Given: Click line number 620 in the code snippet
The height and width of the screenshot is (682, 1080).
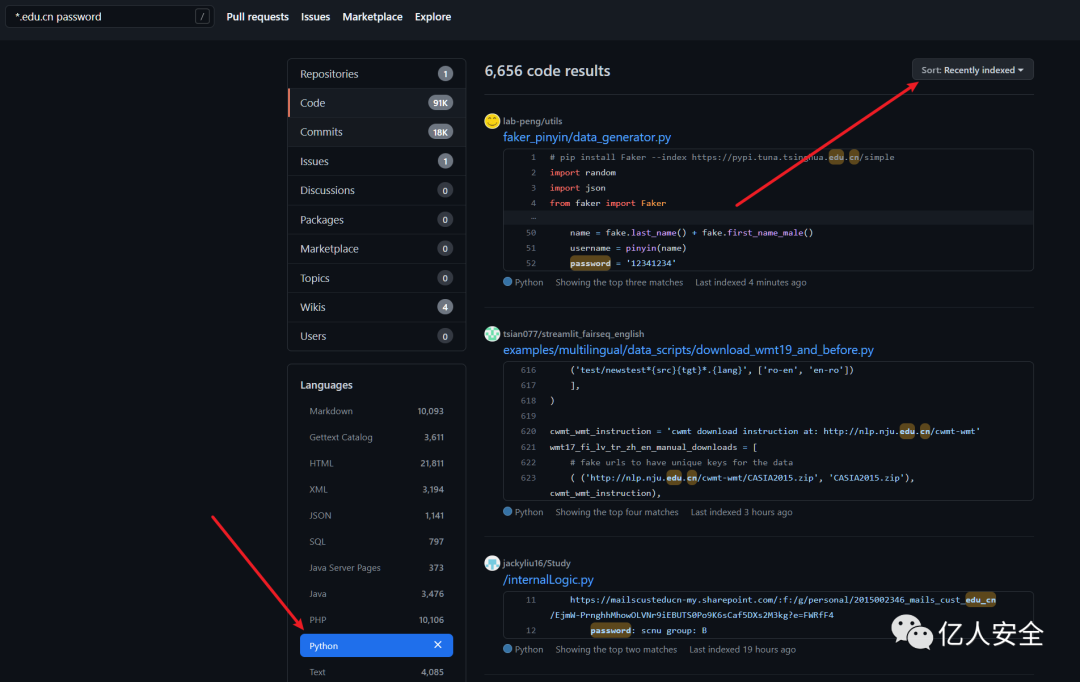Looking at the screenshot, I should tap(528, 431).
